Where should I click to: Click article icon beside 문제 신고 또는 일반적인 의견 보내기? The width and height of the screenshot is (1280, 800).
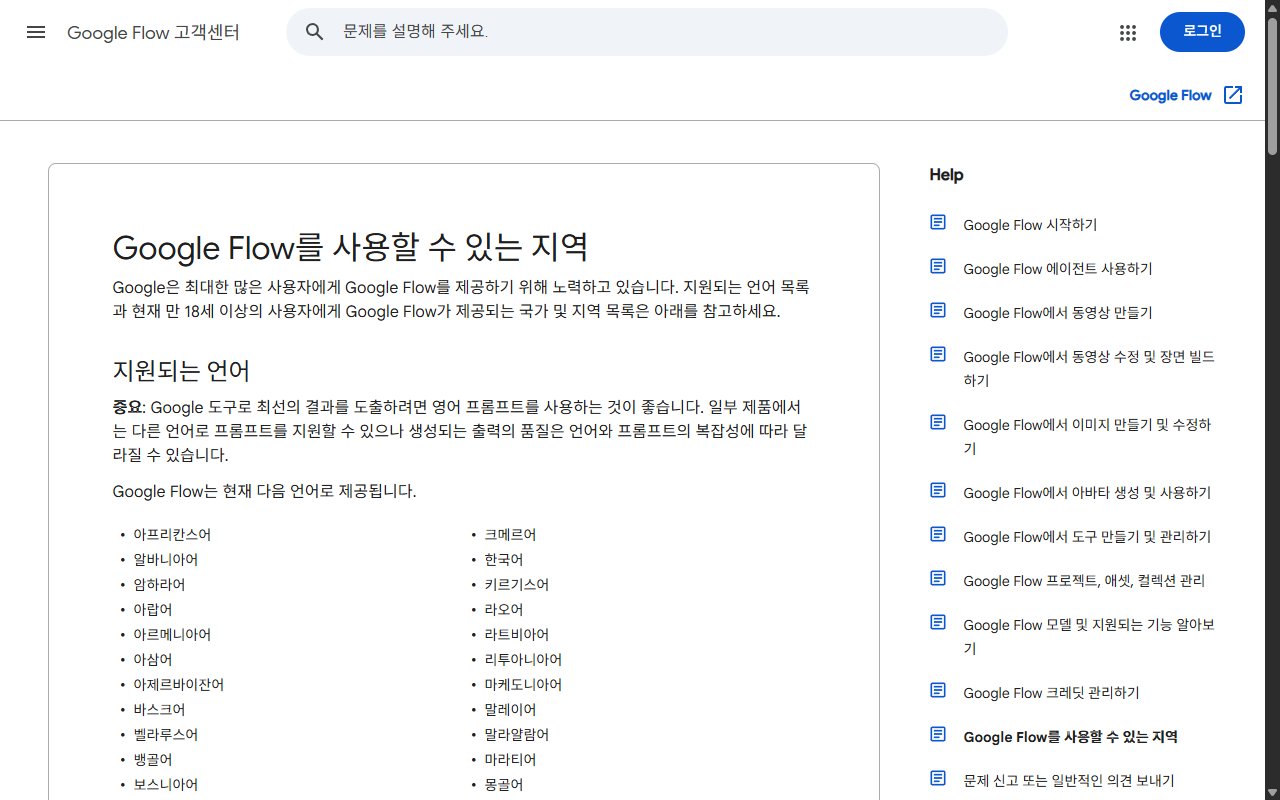[938, 778]
